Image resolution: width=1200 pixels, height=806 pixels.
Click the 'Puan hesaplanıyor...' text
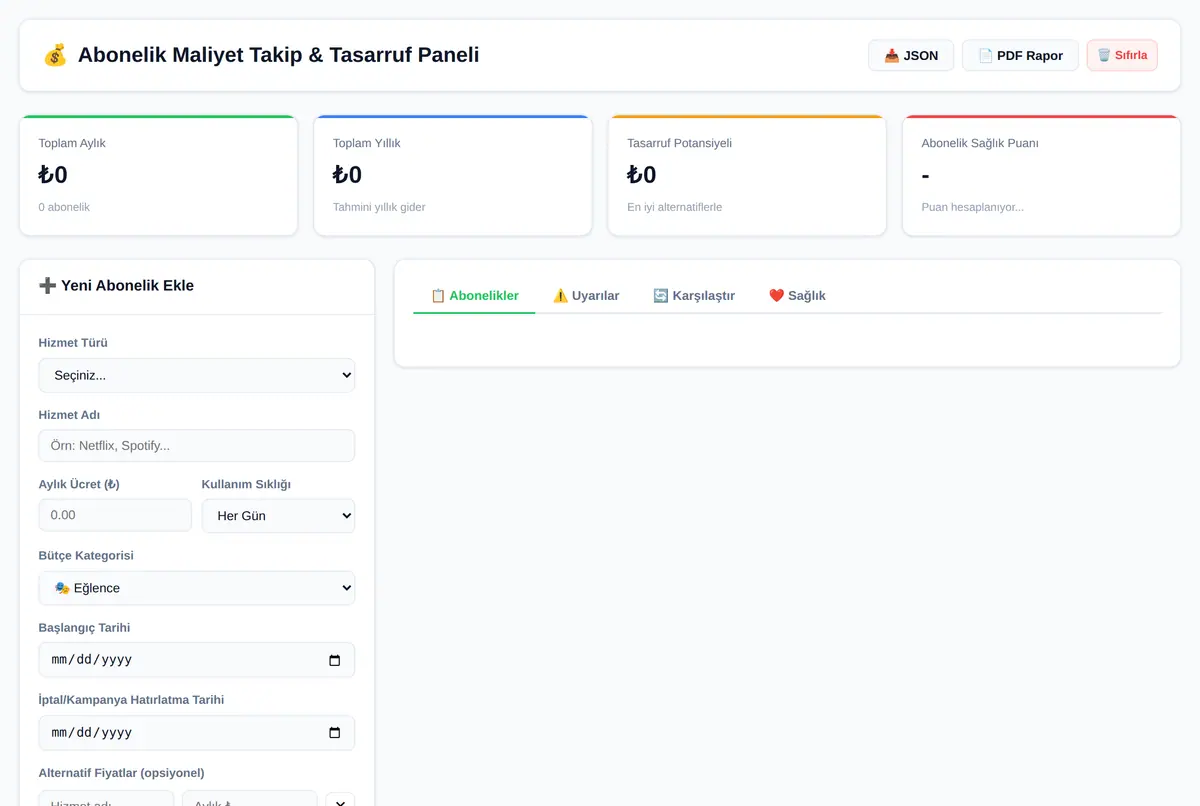pos(973,207)
